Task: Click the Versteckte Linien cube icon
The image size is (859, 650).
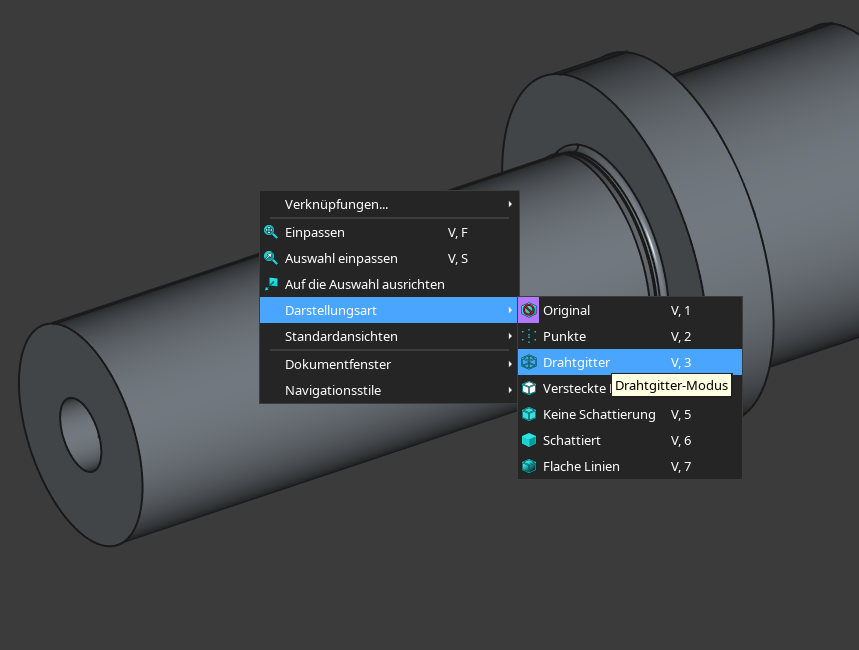Action: click(529, 388)
